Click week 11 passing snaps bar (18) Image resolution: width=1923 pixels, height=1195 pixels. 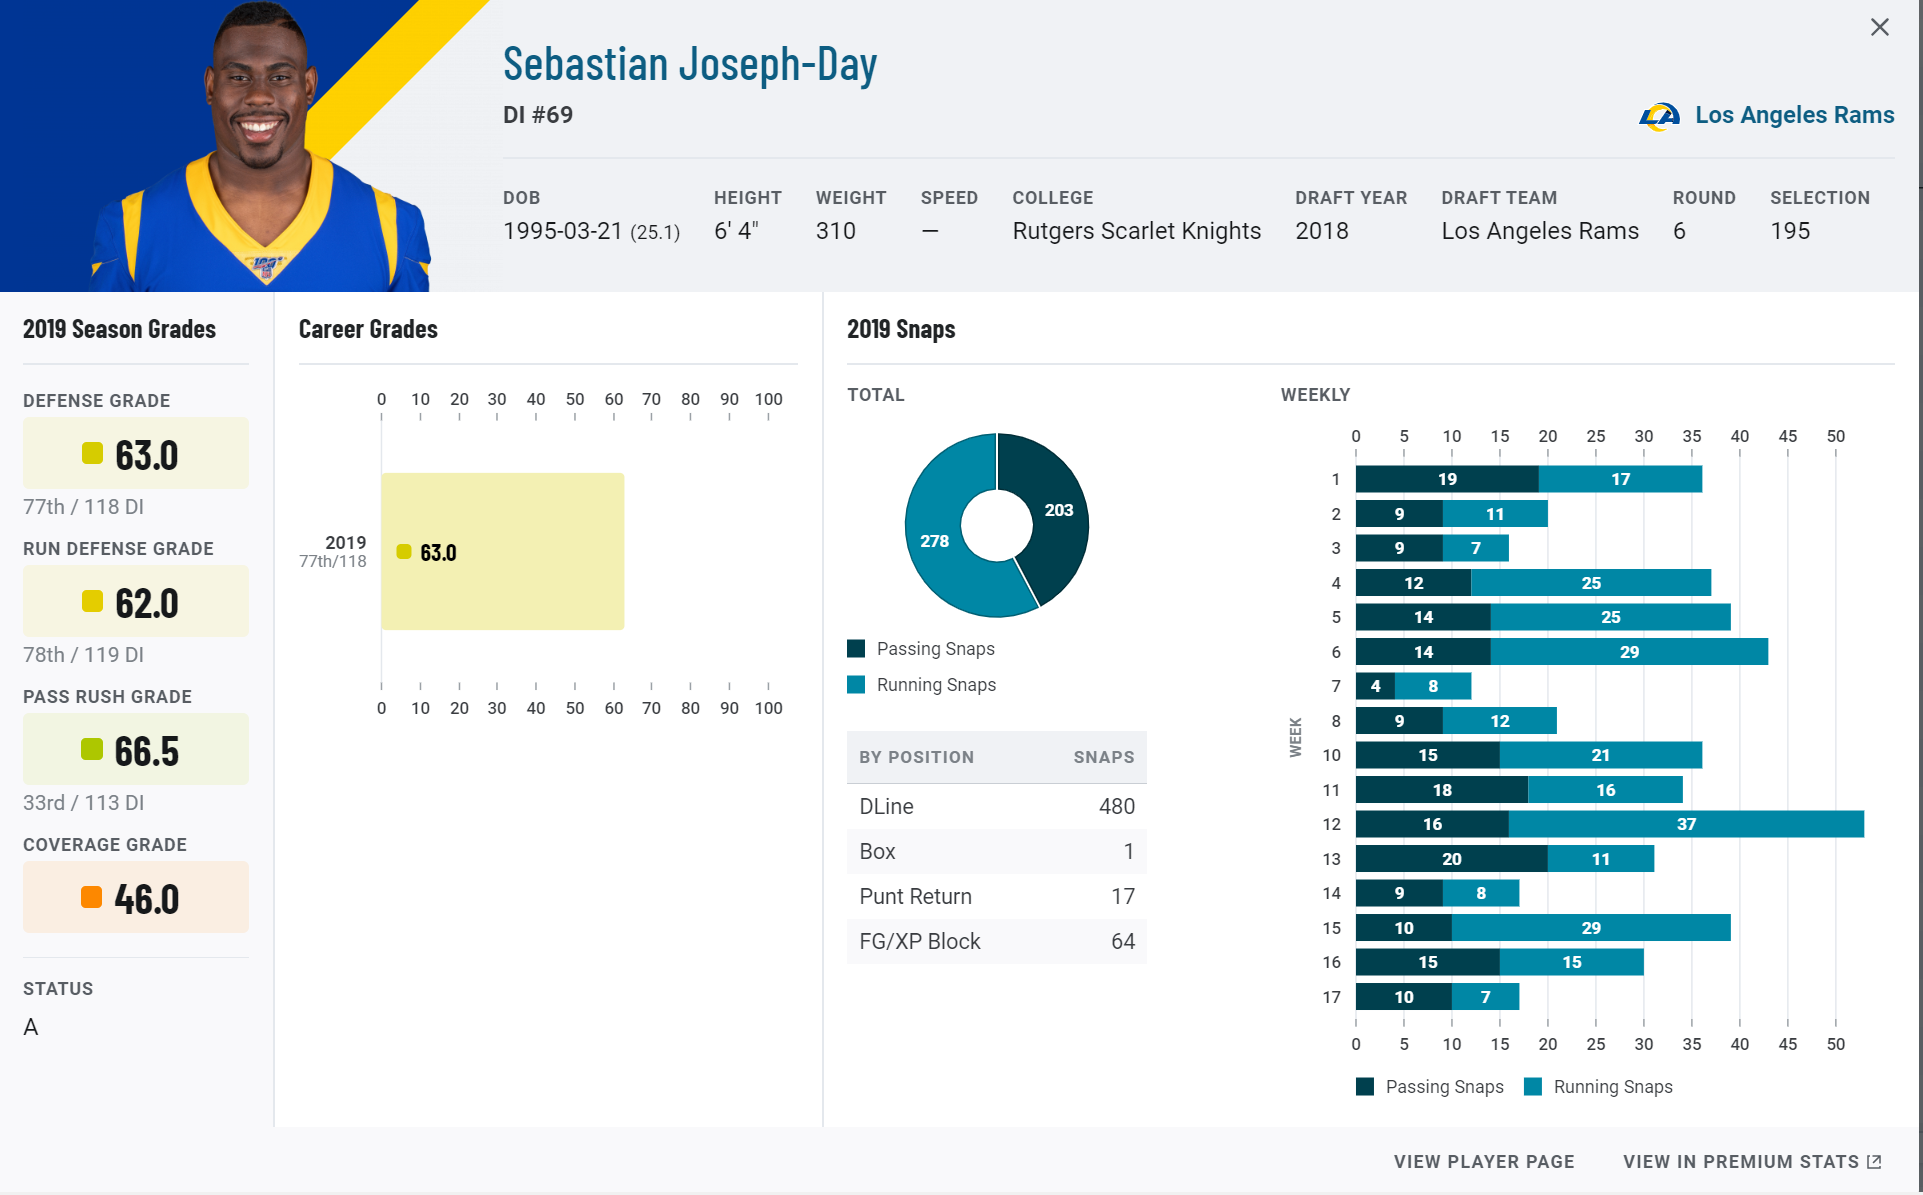pyautogui.click(x=1442, y=790)
